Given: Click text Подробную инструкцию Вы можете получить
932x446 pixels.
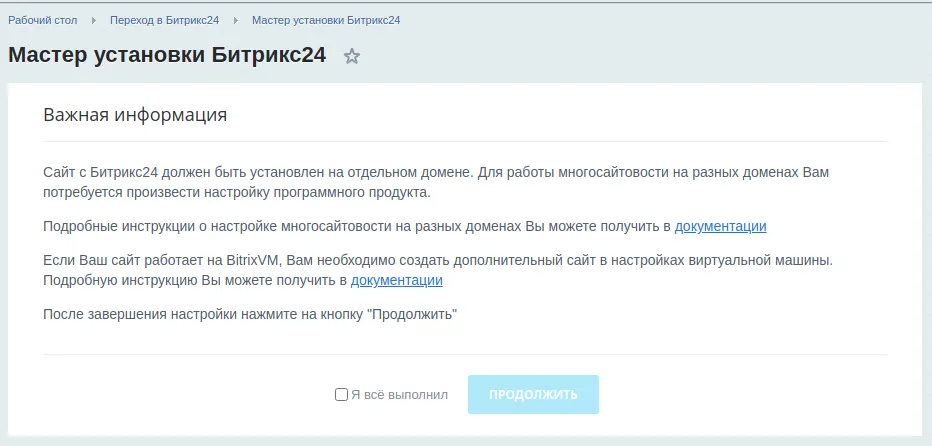Looking at the screenshot, I should [195, 280].
